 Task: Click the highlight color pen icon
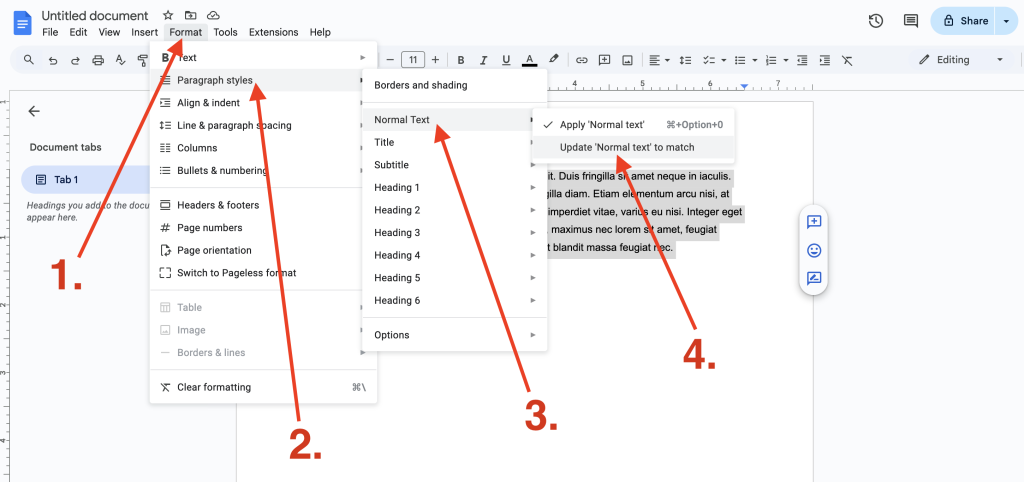[554, 60]
